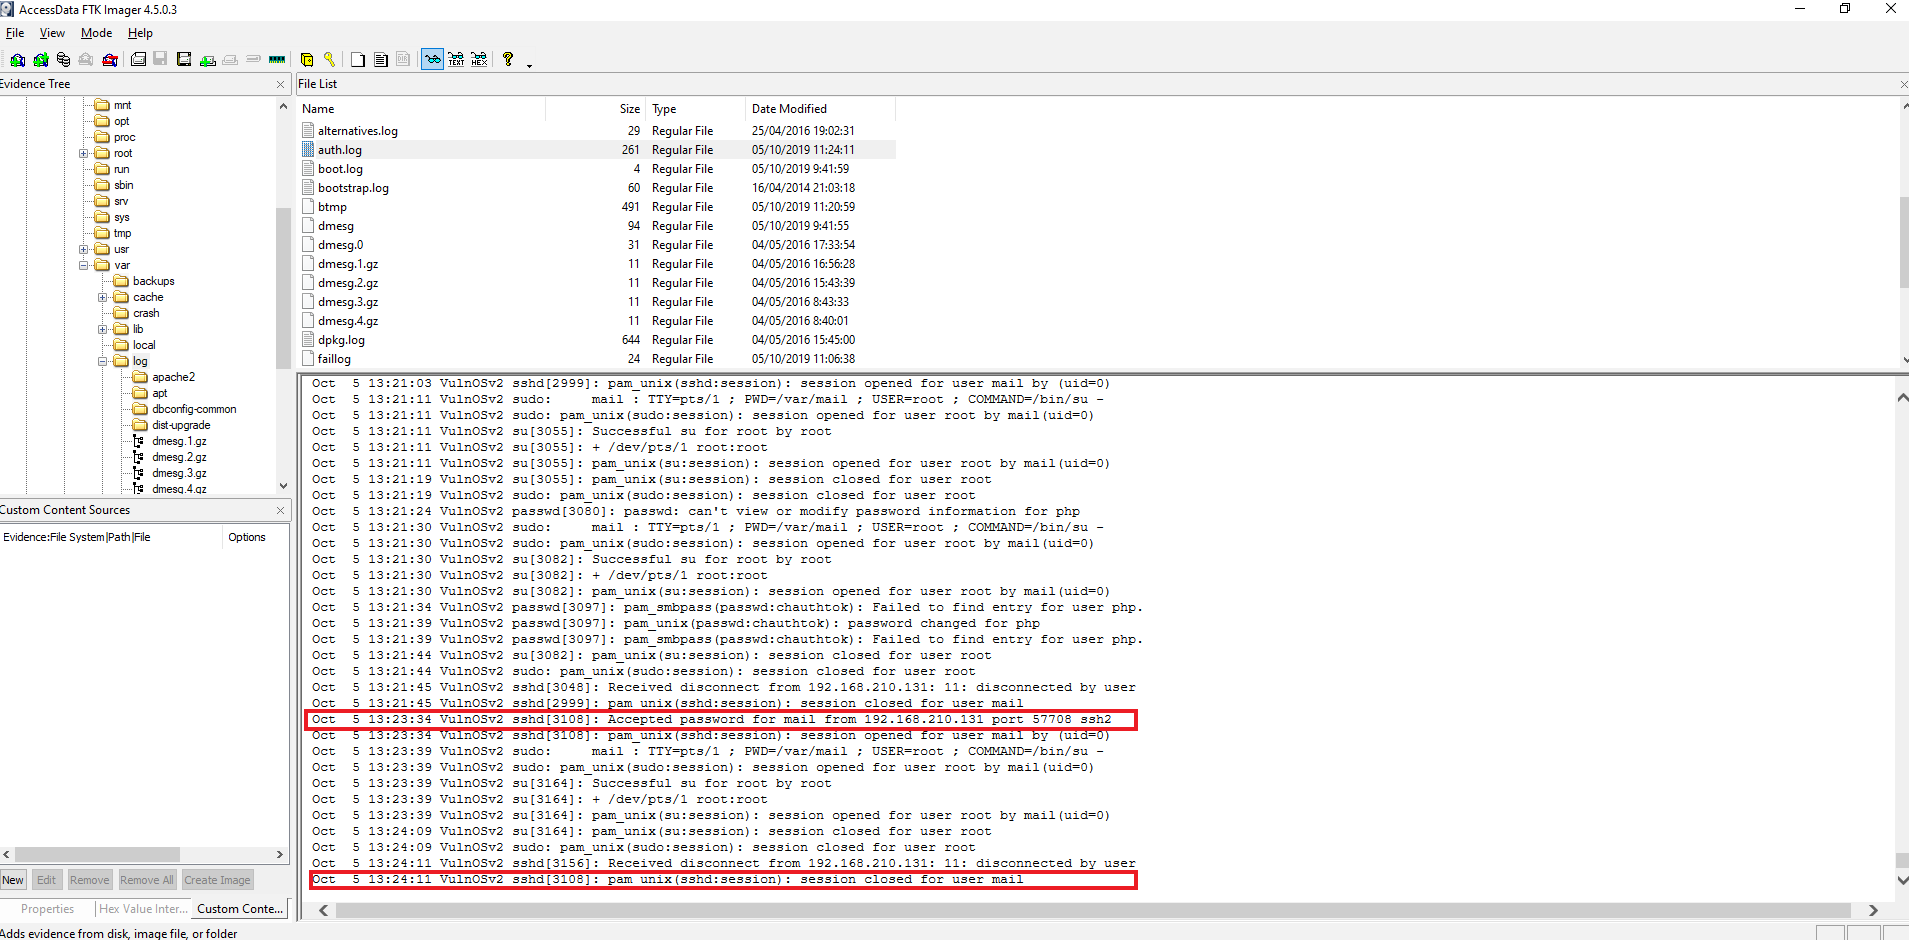Image resolution: width=1909 pixels, height=940 pixels.
Task: Open the Mode menu
Action: click(x=96, y=33)
